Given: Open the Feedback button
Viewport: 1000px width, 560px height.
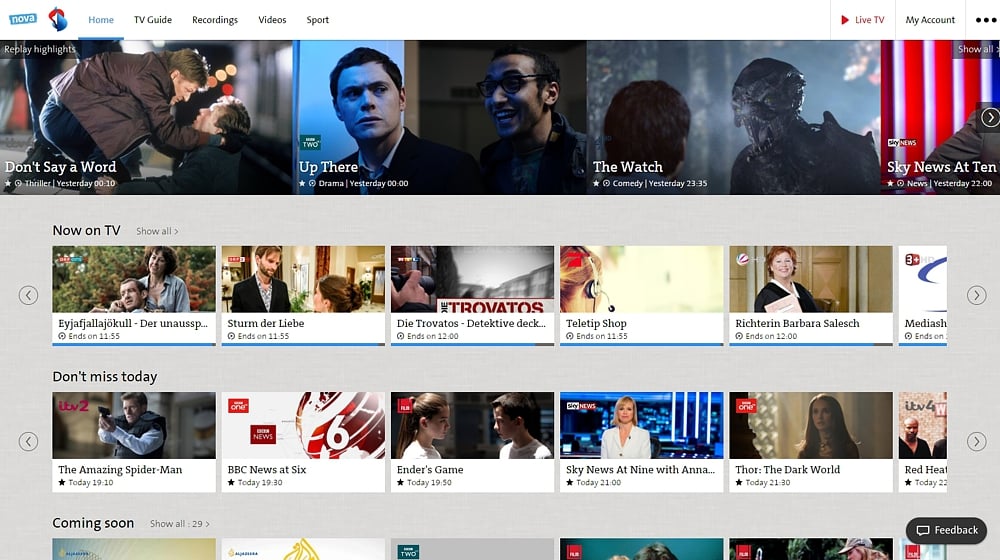Looking at the screenshot, I should [x=946, y=531].
